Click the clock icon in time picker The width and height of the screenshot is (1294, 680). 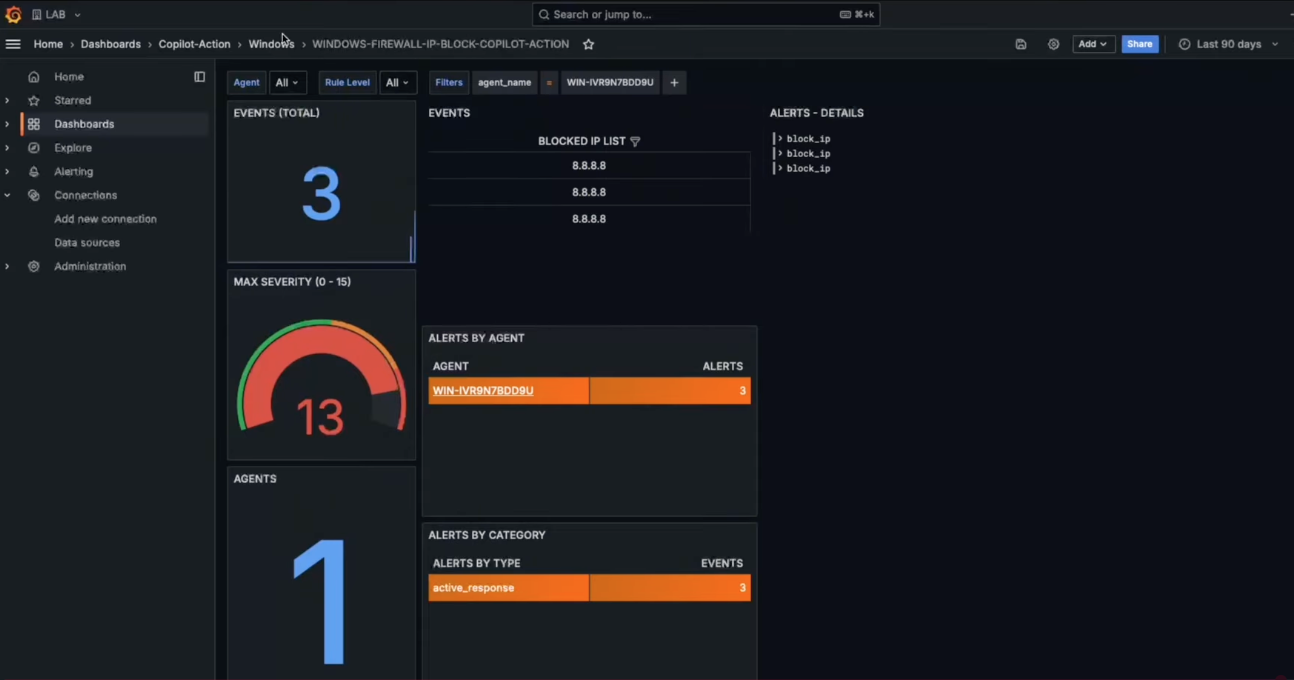(x=1184, y=44)
